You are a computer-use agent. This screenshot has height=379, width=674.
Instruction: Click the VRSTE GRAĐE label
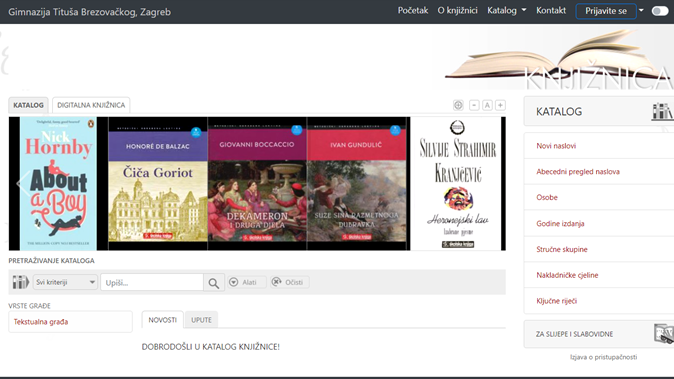[x=29, y=306]
